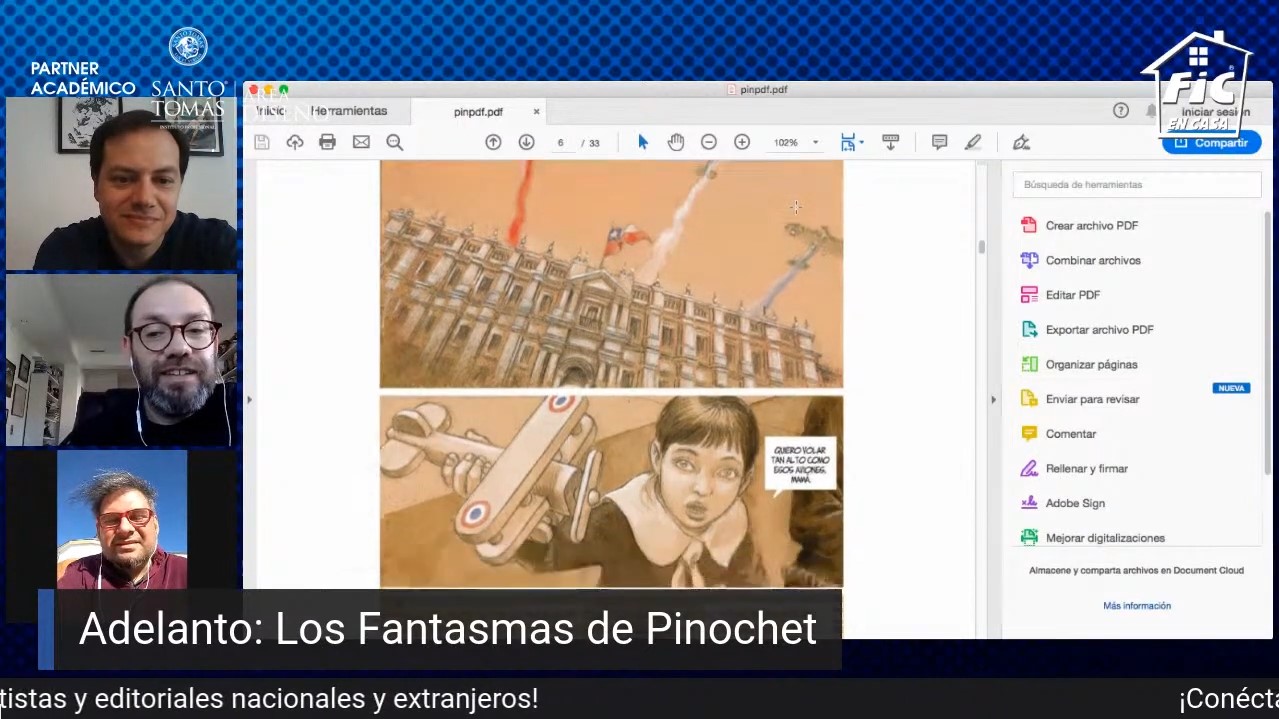Click the pinpdf.pdf window title text
1279x719 pixels.
[x=763, y=89]
